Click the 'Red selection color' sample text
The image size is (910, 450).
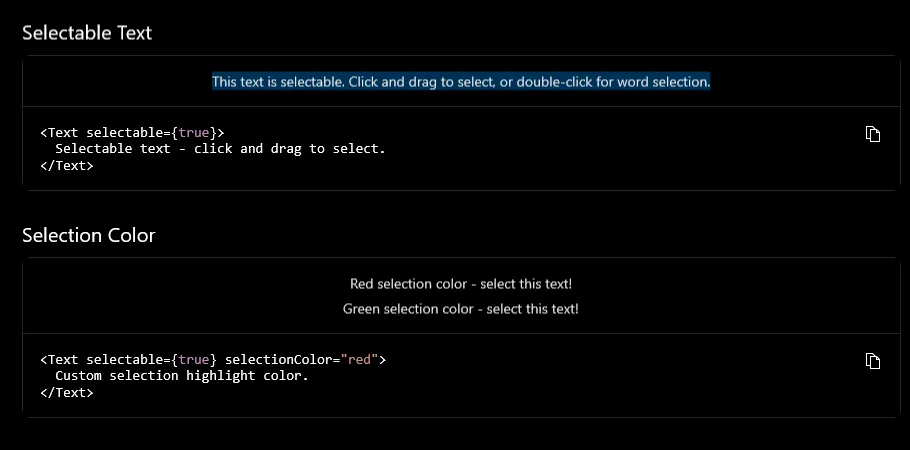coord(461,284)
